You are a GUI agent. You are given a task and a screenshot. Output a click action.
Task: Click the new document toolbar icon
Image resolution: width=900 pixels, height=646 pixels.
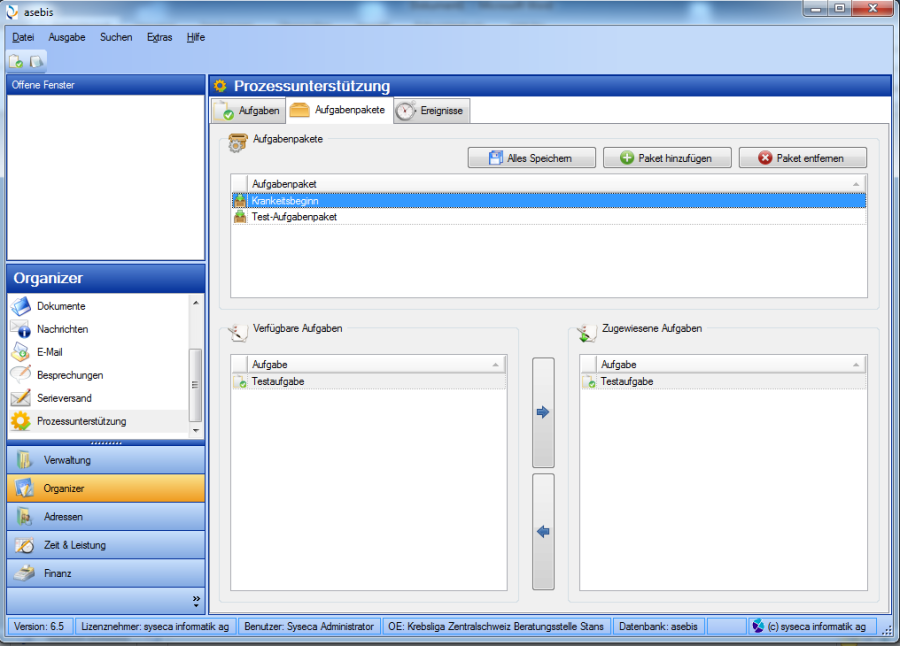point(16,61)
